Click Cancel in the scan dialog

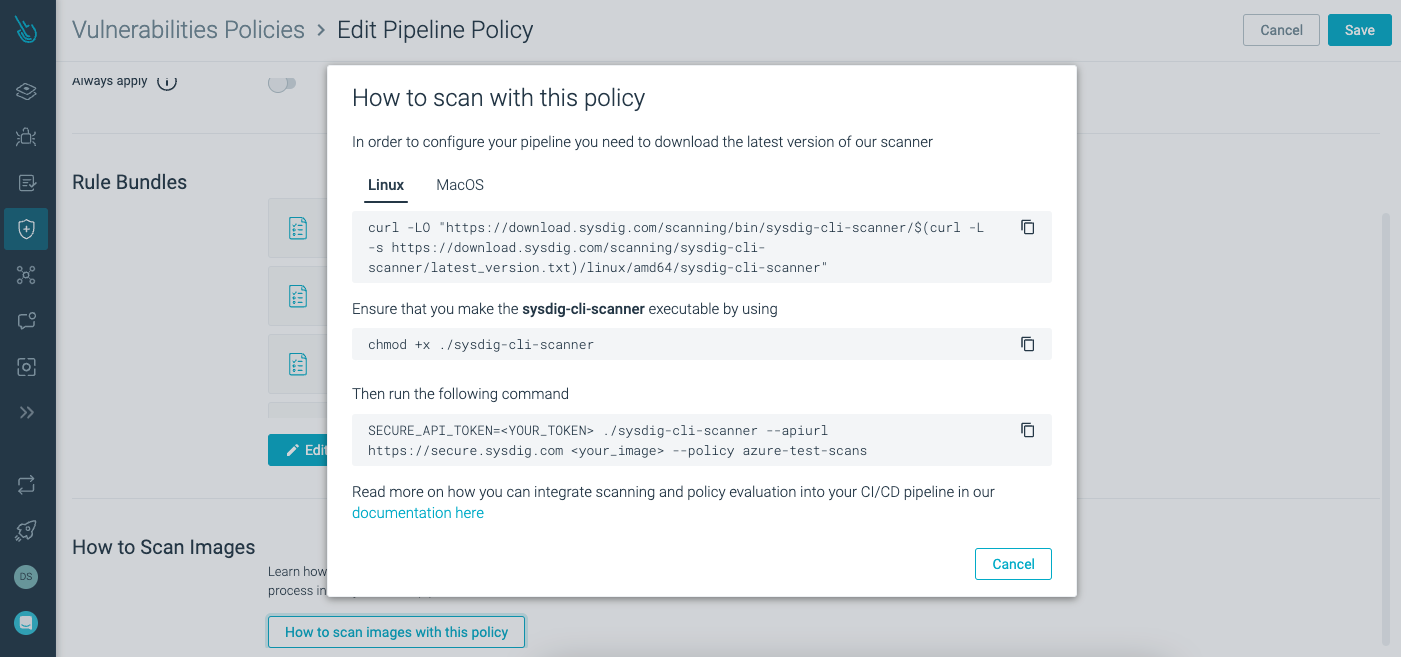tap(1013, 564)
